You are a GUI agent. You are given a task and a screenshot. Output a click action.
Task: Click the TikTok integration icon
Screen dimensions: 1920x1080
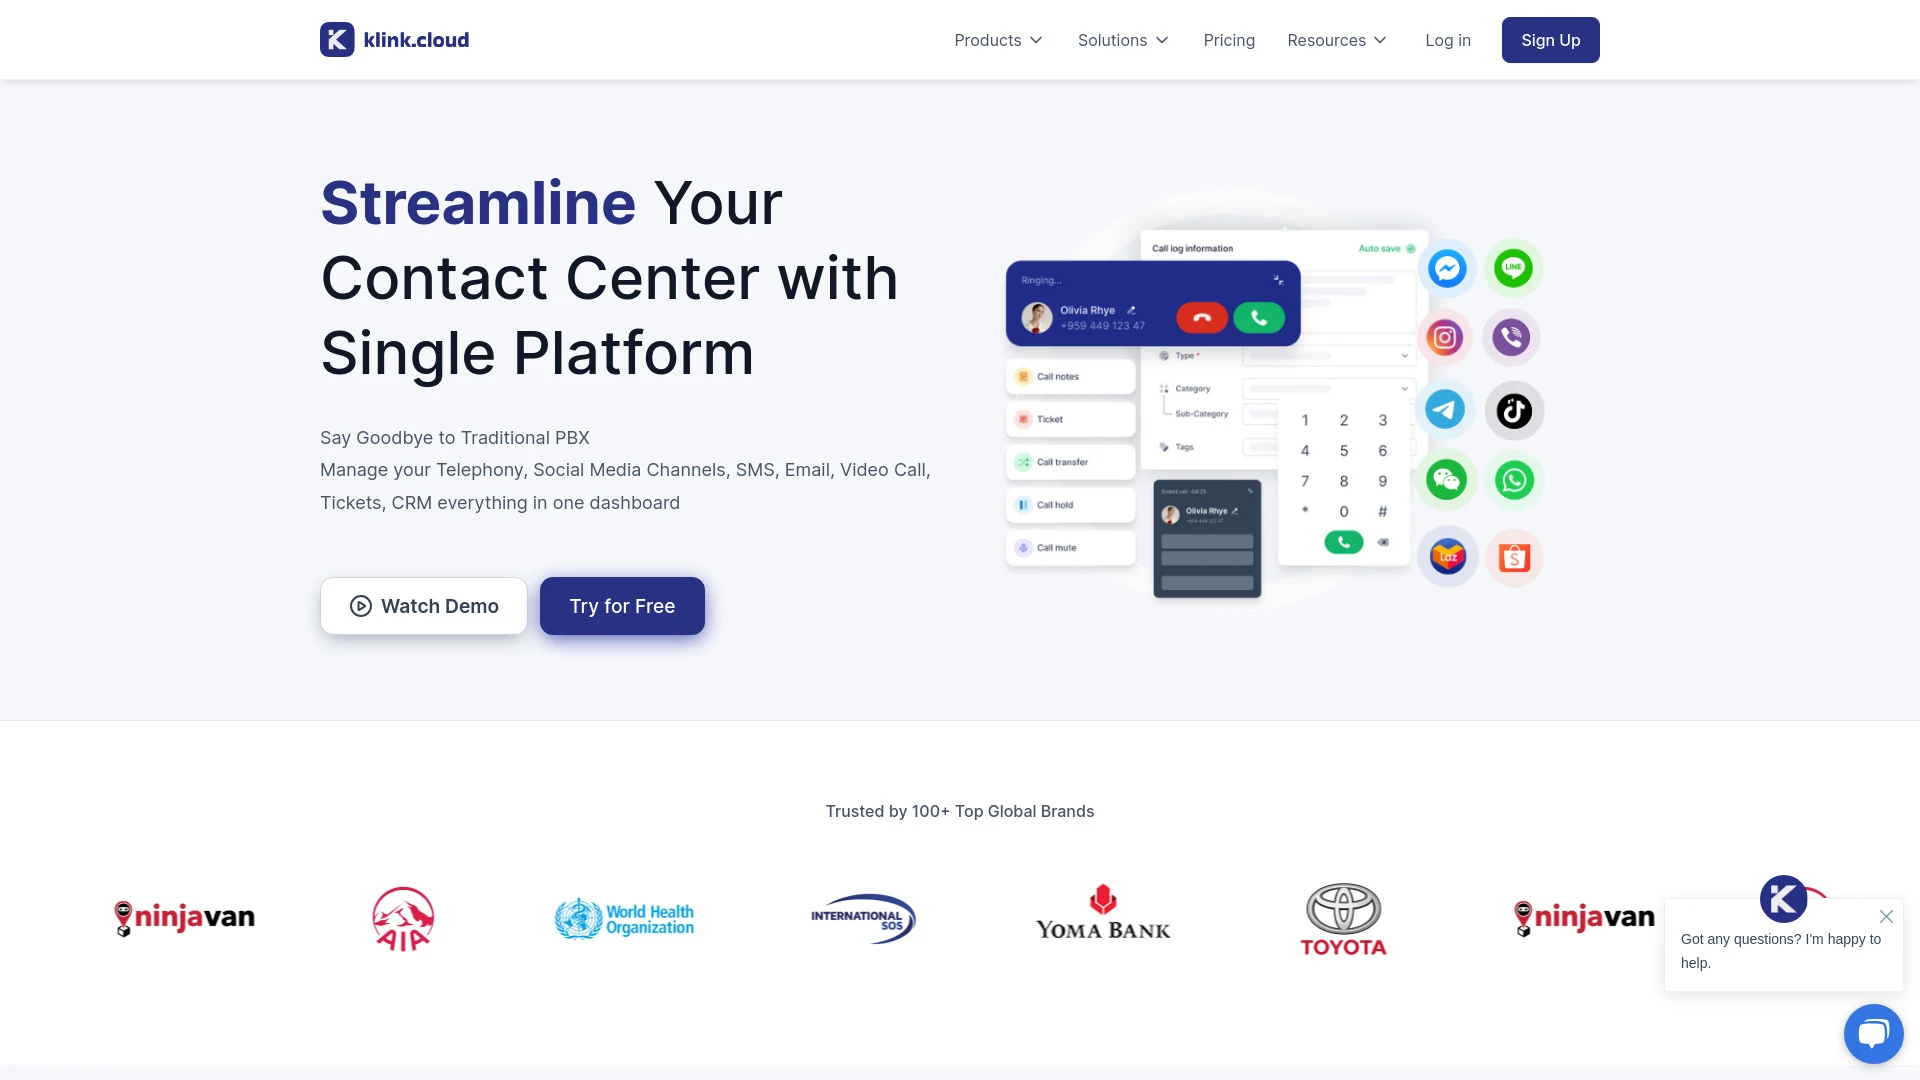(x=1514, y=410)
